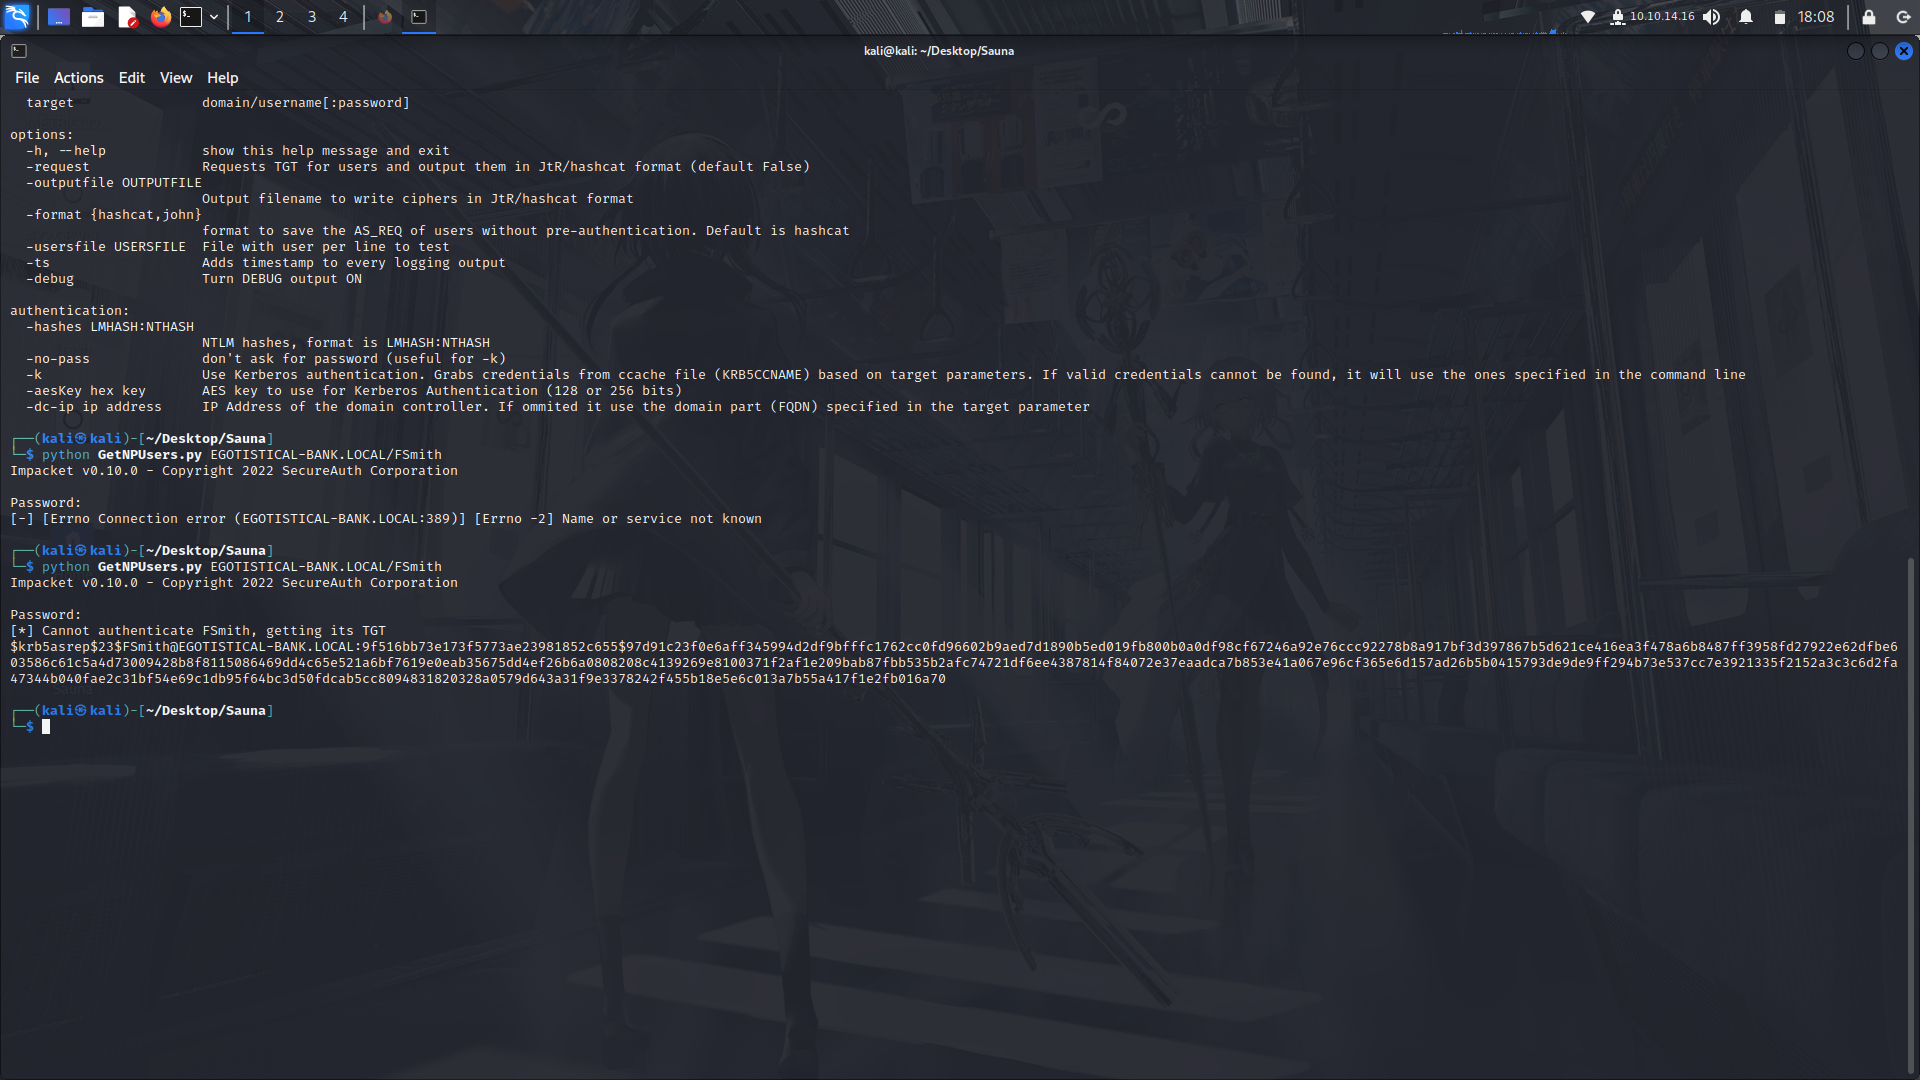Open the Kali applications menu

17,16
